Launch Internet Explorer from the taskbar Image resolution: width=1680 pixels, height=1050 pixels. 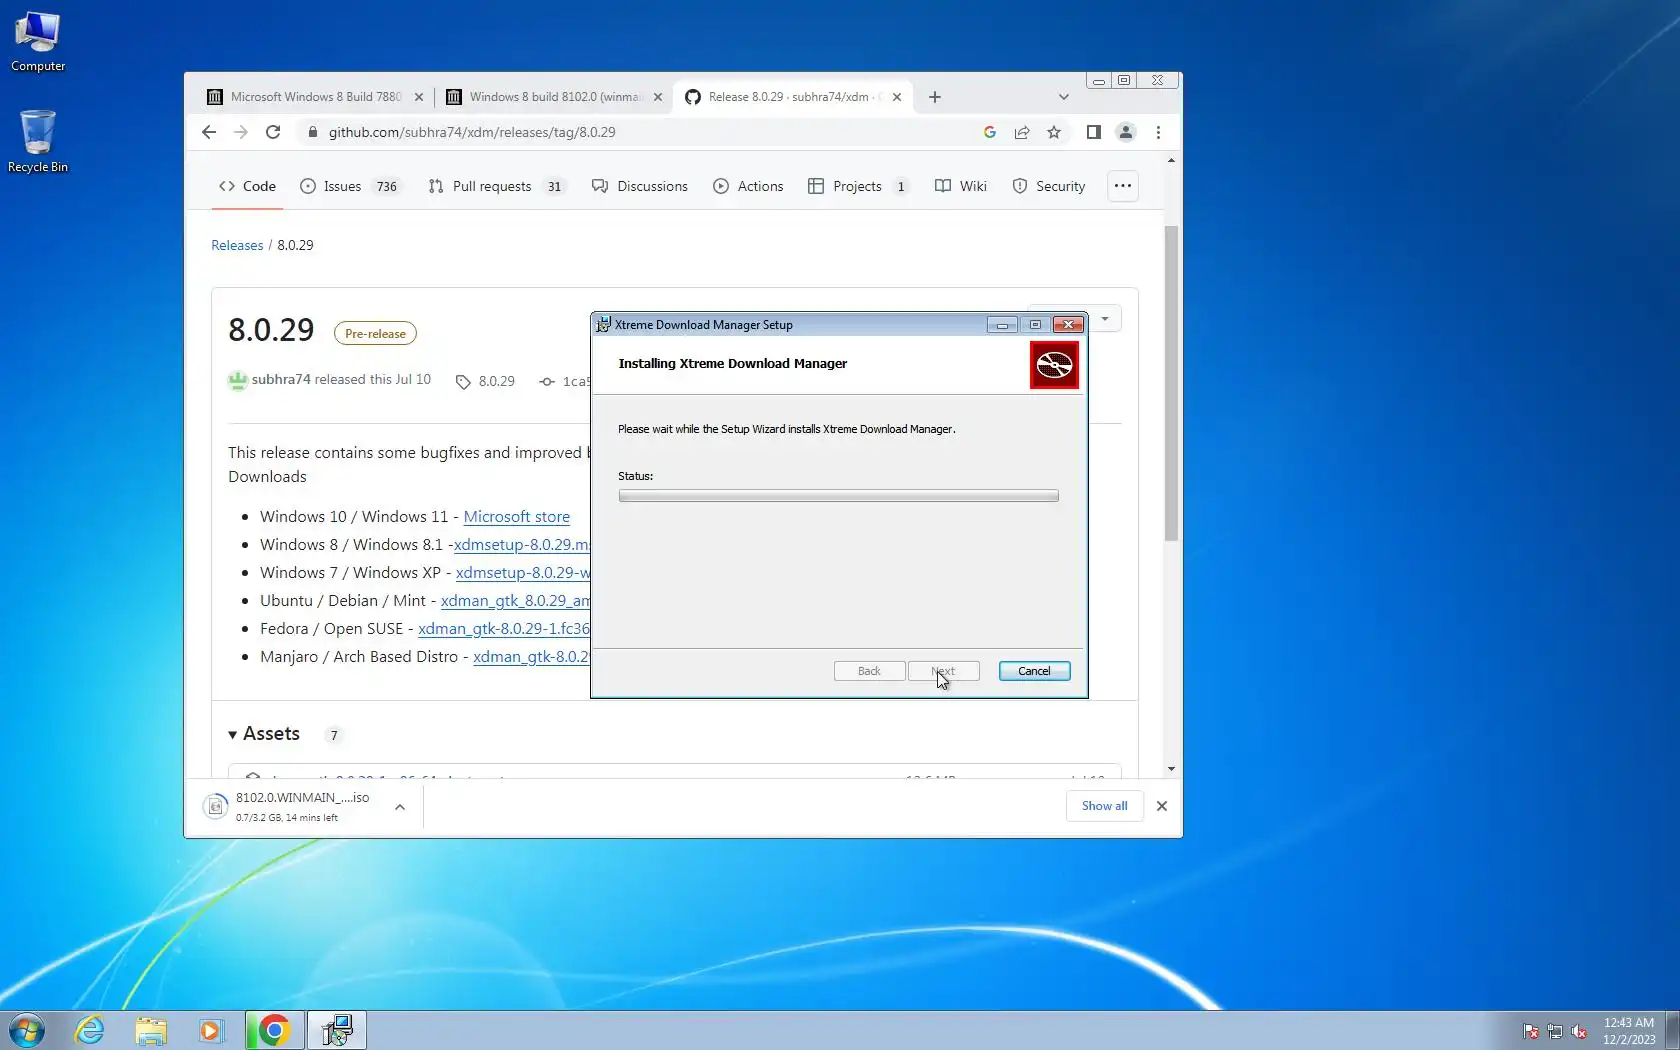[x=90, y=1030]
